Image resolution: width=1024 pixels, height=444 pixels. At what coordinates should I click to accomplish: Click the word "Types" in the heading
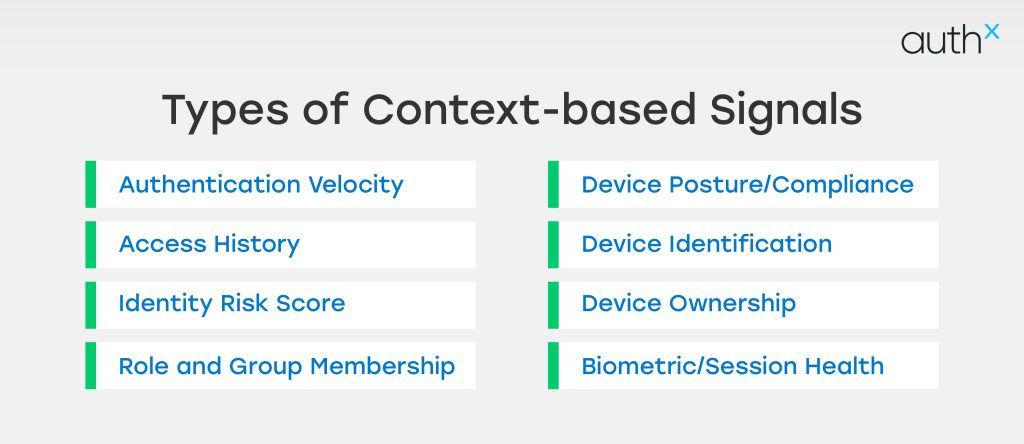(217, 111)
